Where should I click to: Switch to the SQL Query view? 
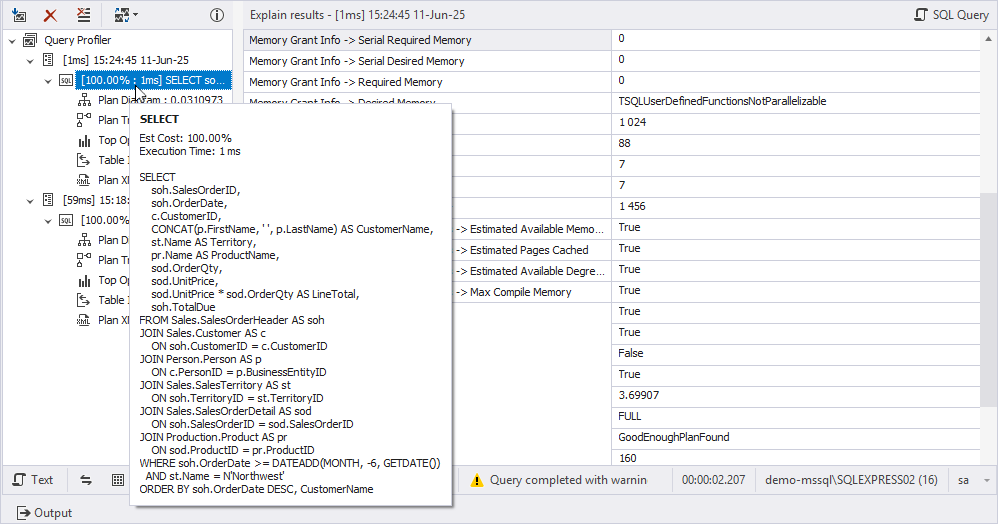pyautogui.click(x=952, y=15)
